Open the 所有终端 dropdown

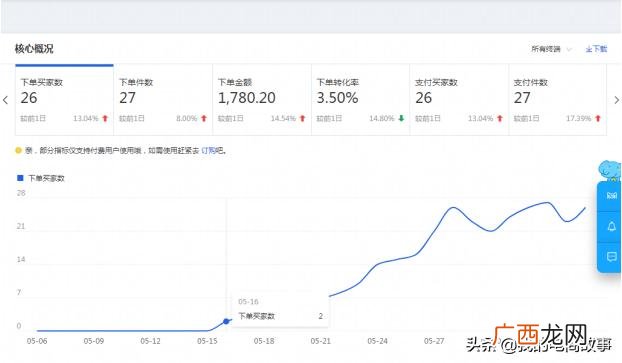[x=551, y=49]
